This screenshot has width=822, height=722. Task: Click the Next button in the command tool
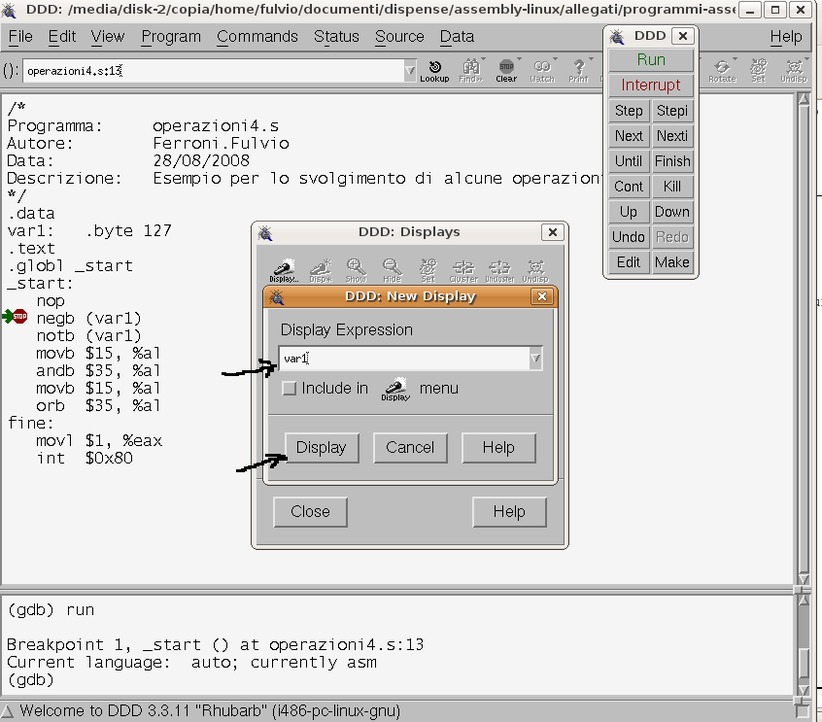pyautogui.click(x=629, y=136)
